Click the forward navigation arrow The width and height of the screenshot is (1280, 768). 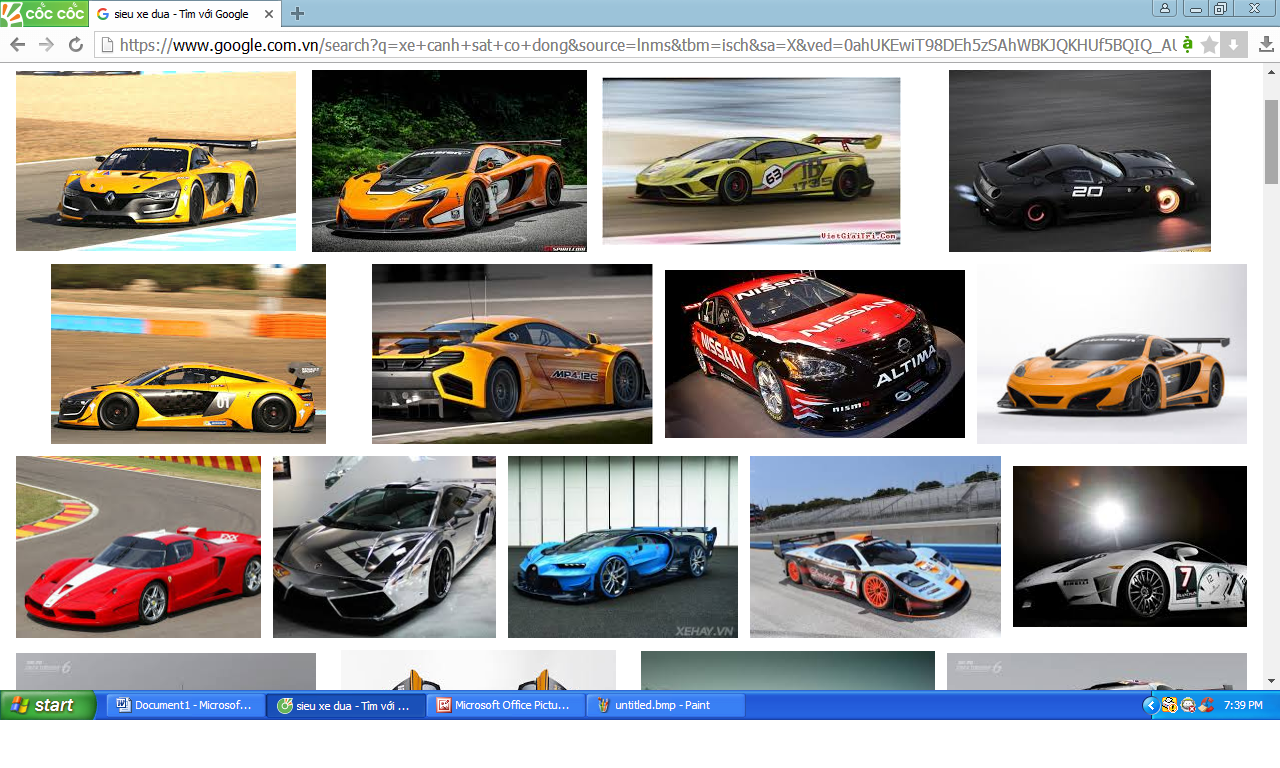click(46, 45)
